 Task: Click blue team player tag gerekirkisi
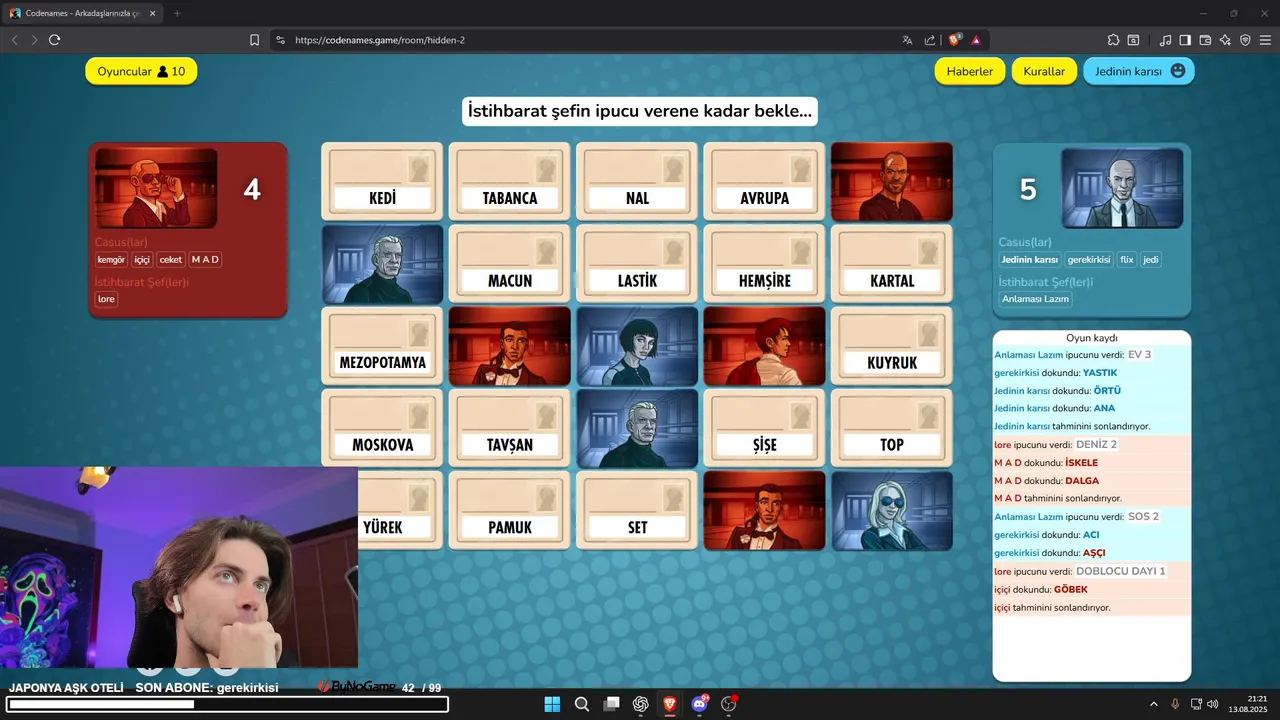pyautogui.click(x=1088, y=260)
